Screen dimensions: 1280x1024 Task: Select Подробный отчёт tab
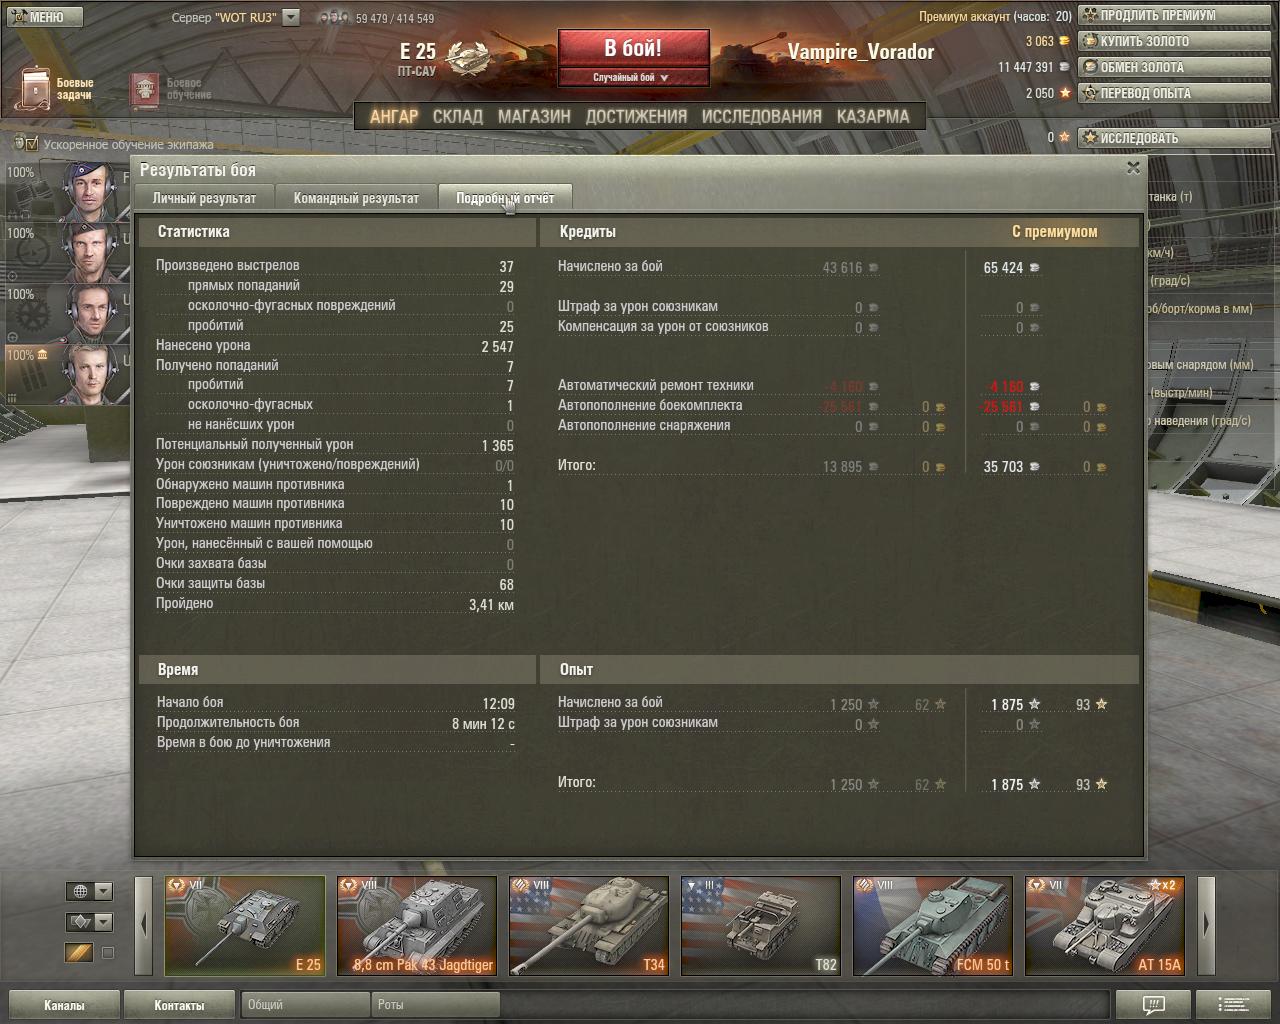(x=505, y=198)
